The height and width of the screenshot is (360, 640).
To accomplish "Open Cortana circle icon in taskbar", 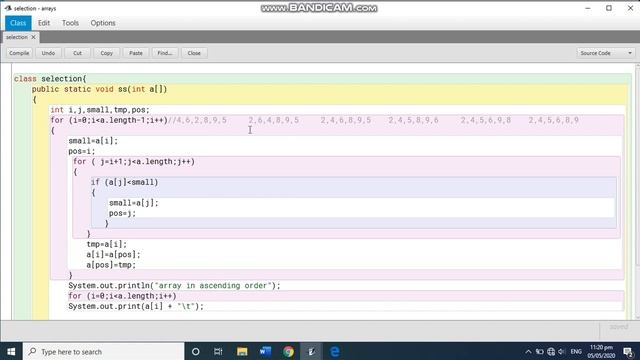I will pyautogui.click(x=196, y=351).
